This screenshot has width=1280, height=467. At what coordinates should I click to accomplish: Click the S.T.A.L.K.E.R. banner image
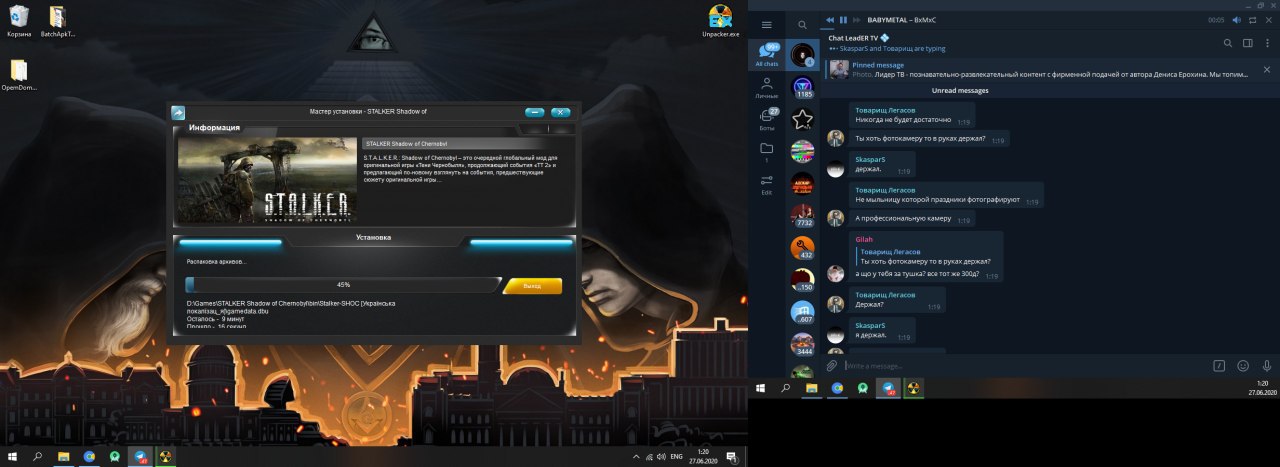[267, 180]
